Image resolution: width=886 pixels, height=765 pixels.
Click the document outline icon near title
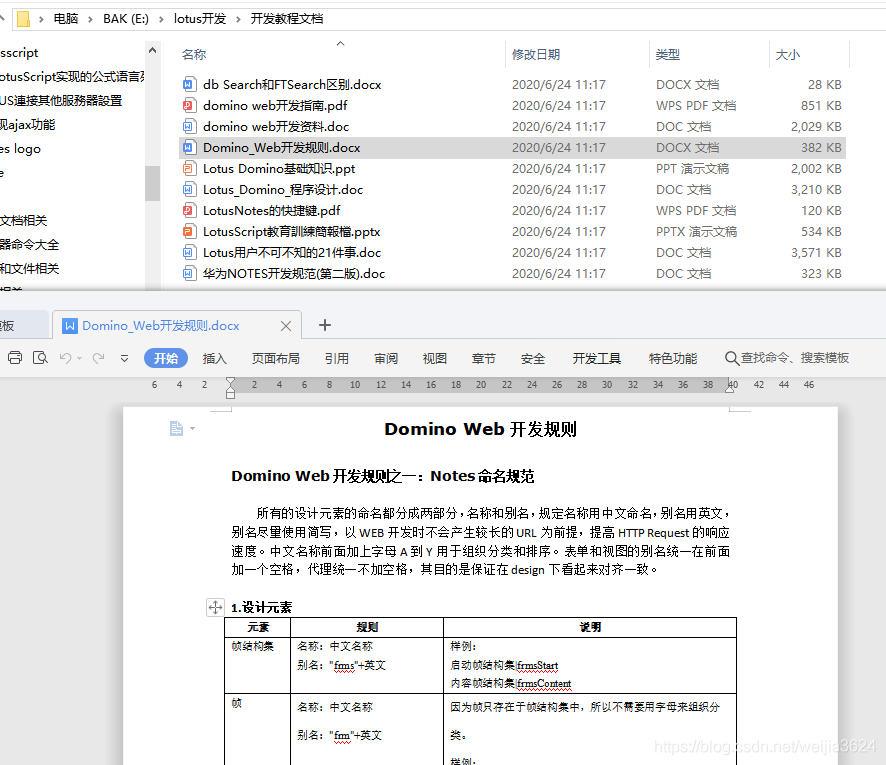176,428
